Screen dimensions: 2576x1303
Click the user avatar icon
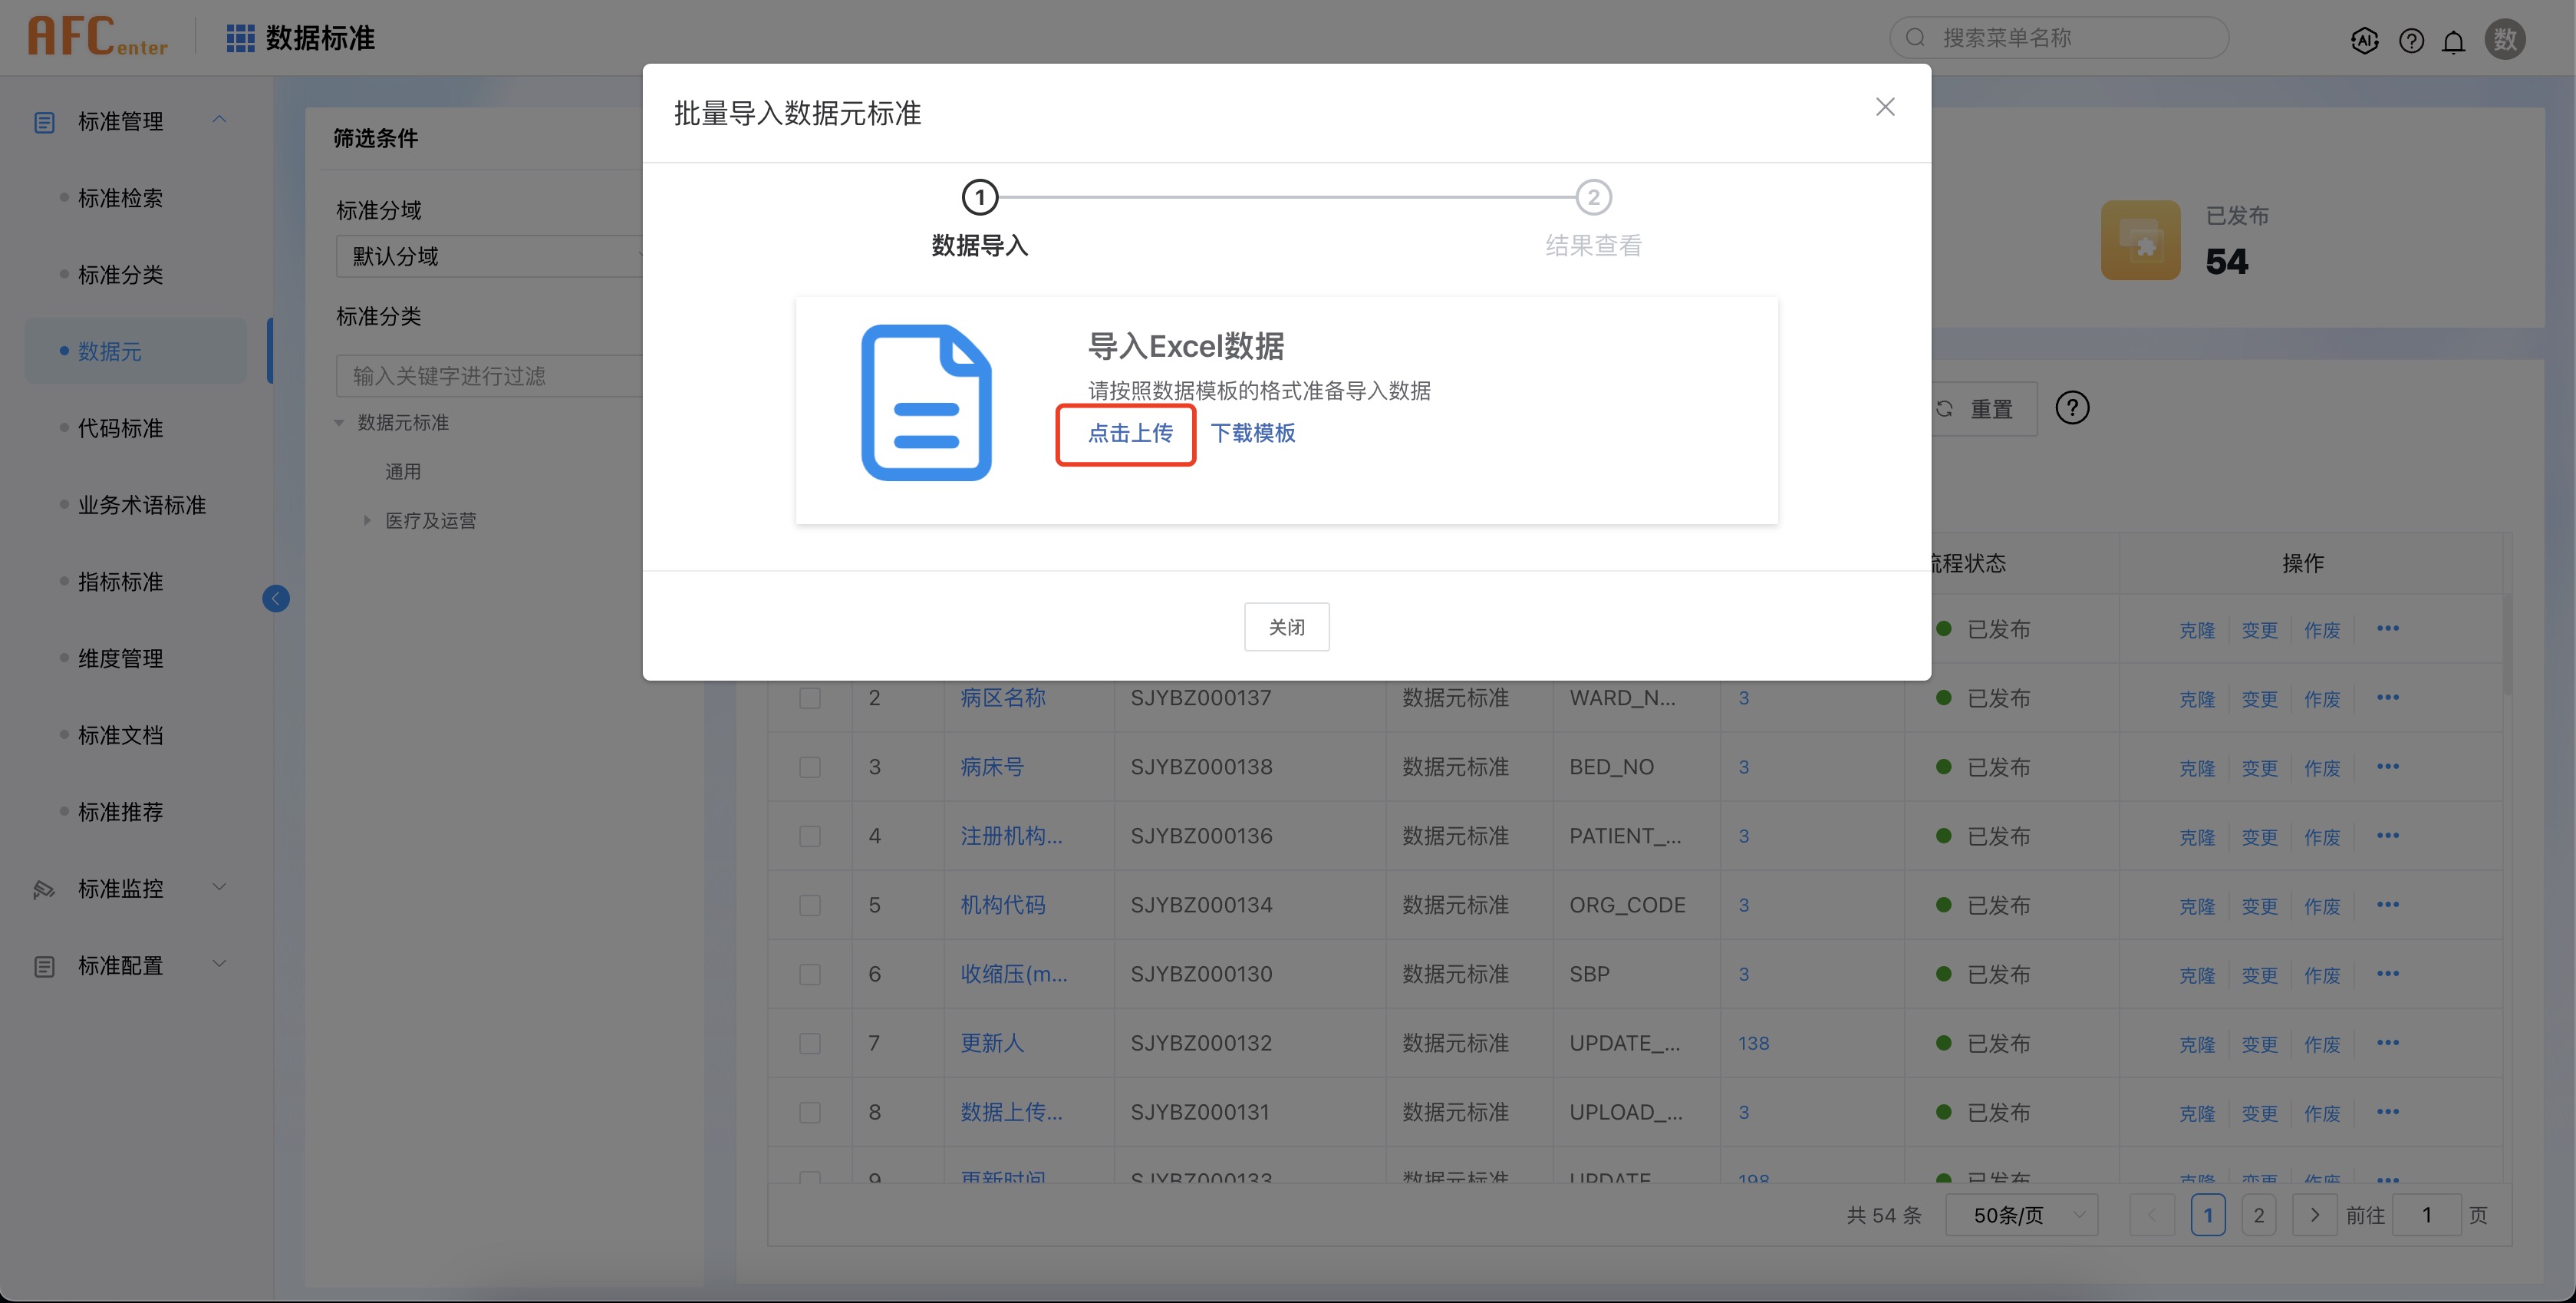tap(2504, 39)
